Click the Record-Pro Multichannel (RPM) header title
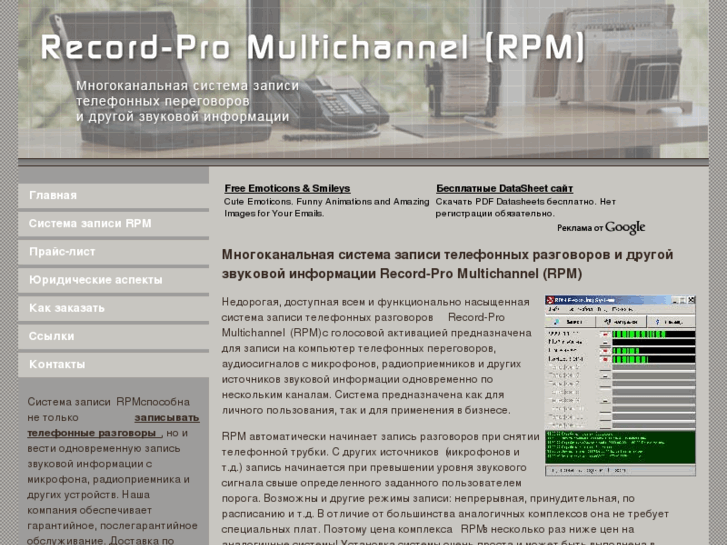Image resolution: width=727 pixels, height=545 pixels. click(314, 47)
